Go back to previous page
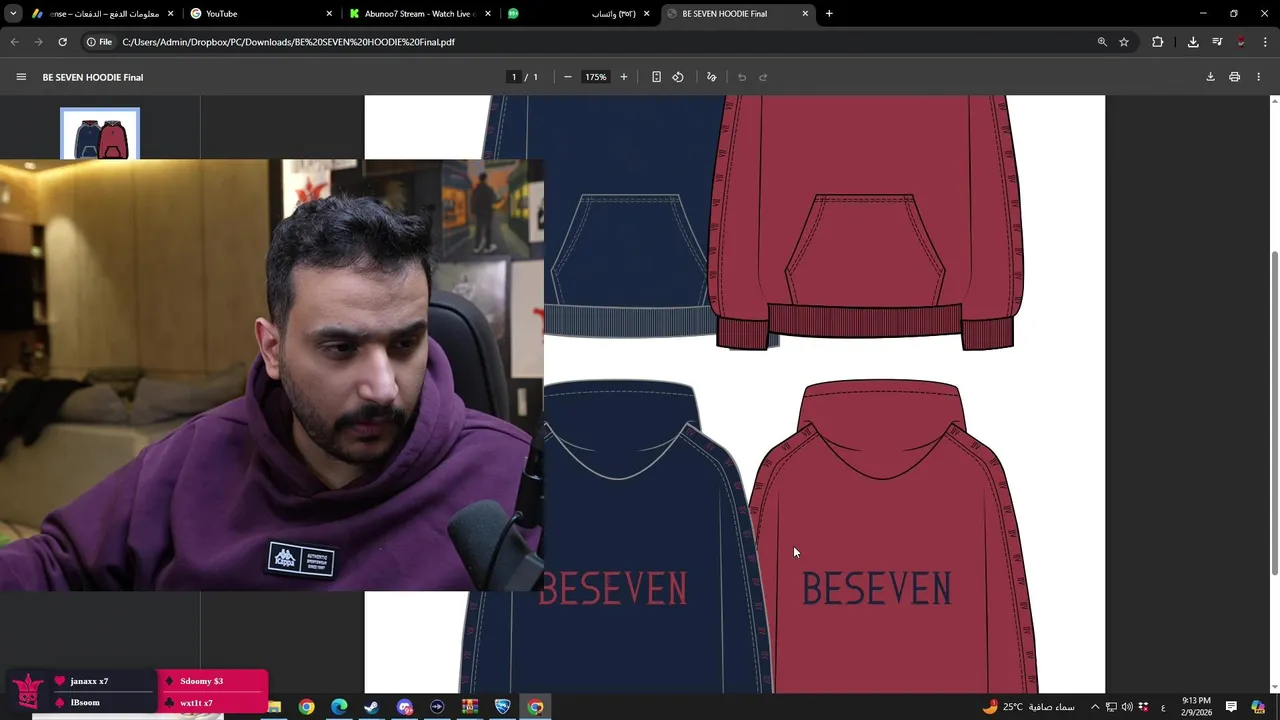This screenshot has height=720, width=1280. (x=14, y=42)
